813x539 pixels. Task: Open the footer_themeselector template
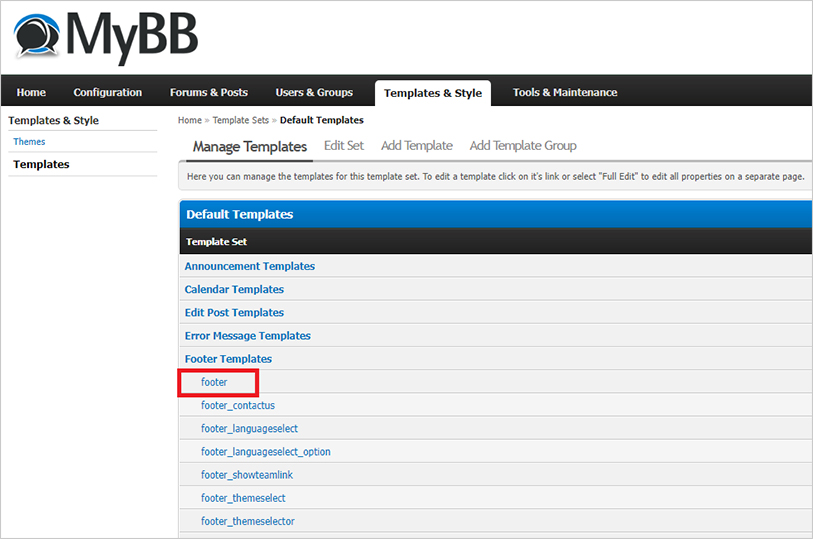(x=248, y=521)
